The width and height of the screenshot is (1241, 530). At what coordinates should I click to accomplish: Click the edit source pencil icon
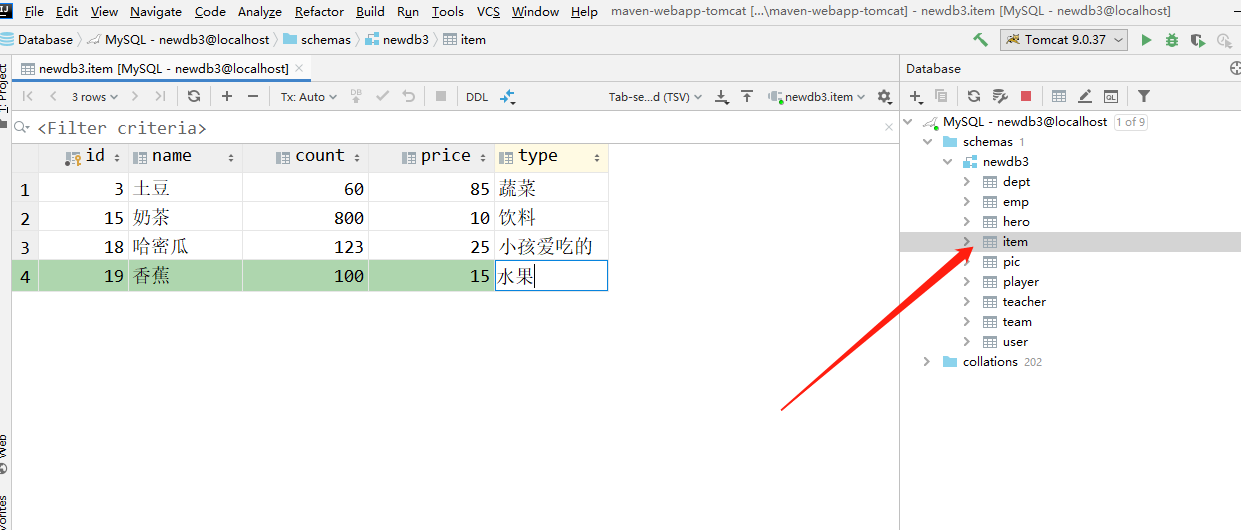tap(1085, 97)
